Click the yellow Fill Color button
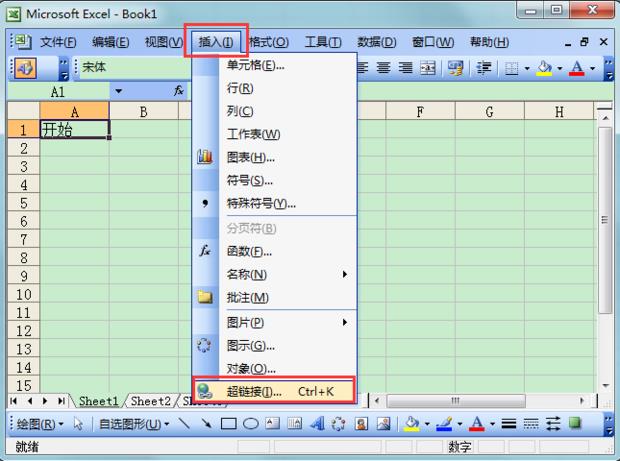The image size is (620, 461). point(544,68)
